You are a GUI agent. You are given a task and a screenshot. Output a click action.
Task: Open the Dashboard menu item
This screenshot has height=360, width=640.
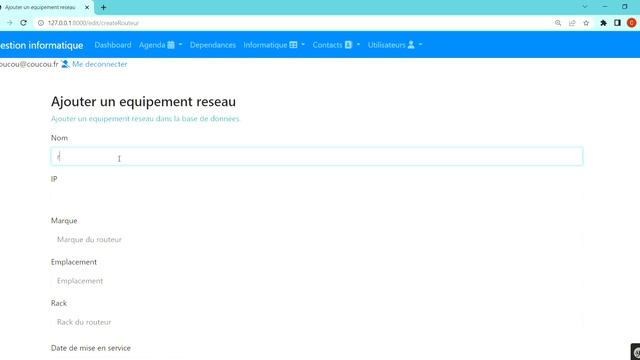[x=113, y=45]
